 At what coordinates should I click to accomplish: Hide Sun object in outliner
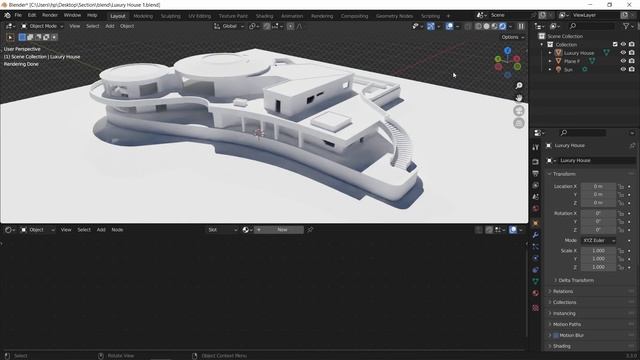(x=623, y=69)
